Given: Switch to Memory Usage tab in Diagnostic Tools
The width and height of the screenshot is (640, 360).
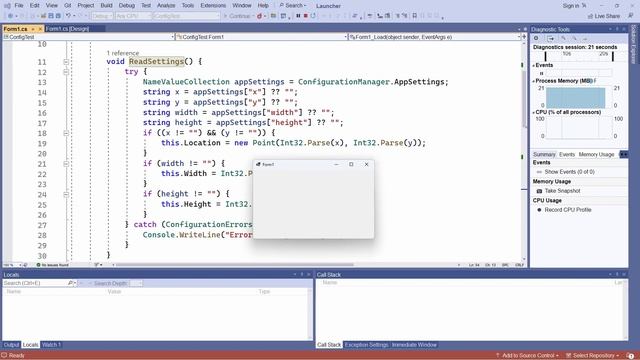Looking at the screenshot, I should (x=596, y=155).
